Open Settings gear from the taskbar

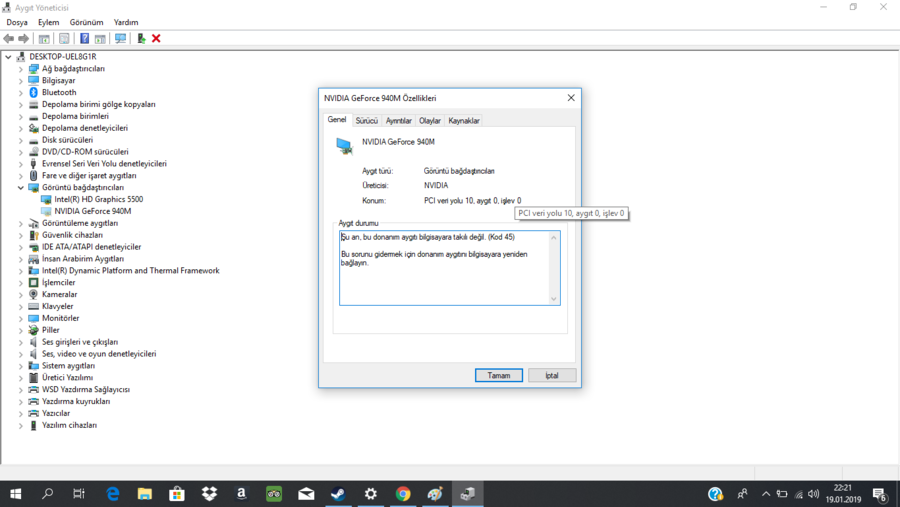point(371,494)
